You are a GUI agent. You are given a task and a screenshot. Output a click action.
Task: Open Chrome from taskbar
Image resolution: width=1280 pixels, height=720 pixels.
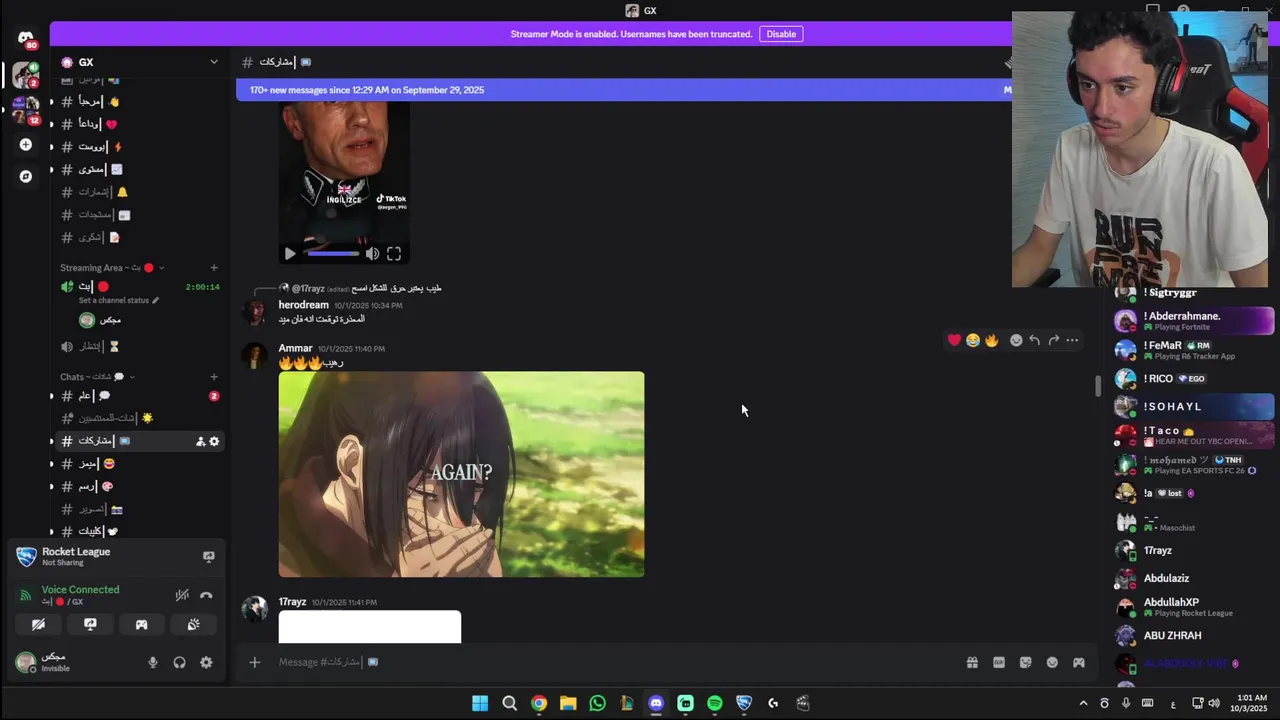(539, 704)
